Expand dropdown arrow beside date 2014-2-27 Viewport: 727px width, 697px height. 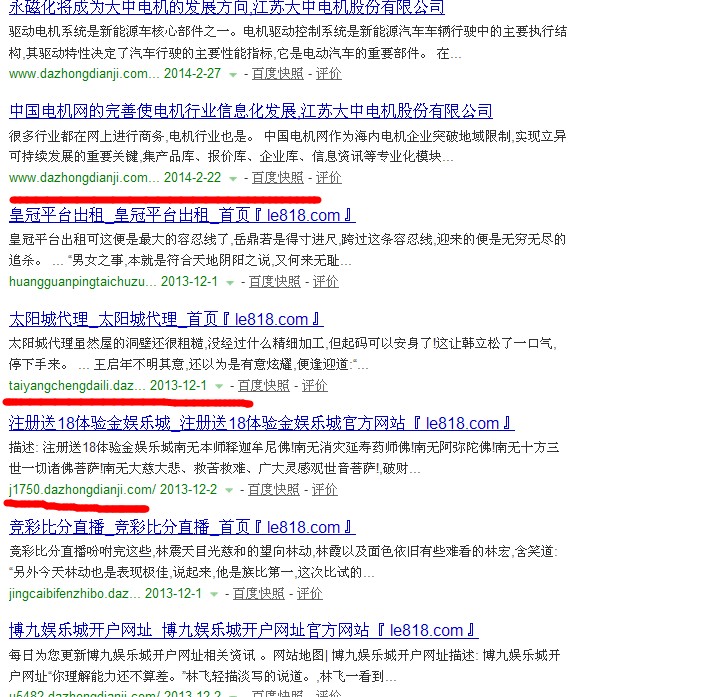click(x=233, y=74)
